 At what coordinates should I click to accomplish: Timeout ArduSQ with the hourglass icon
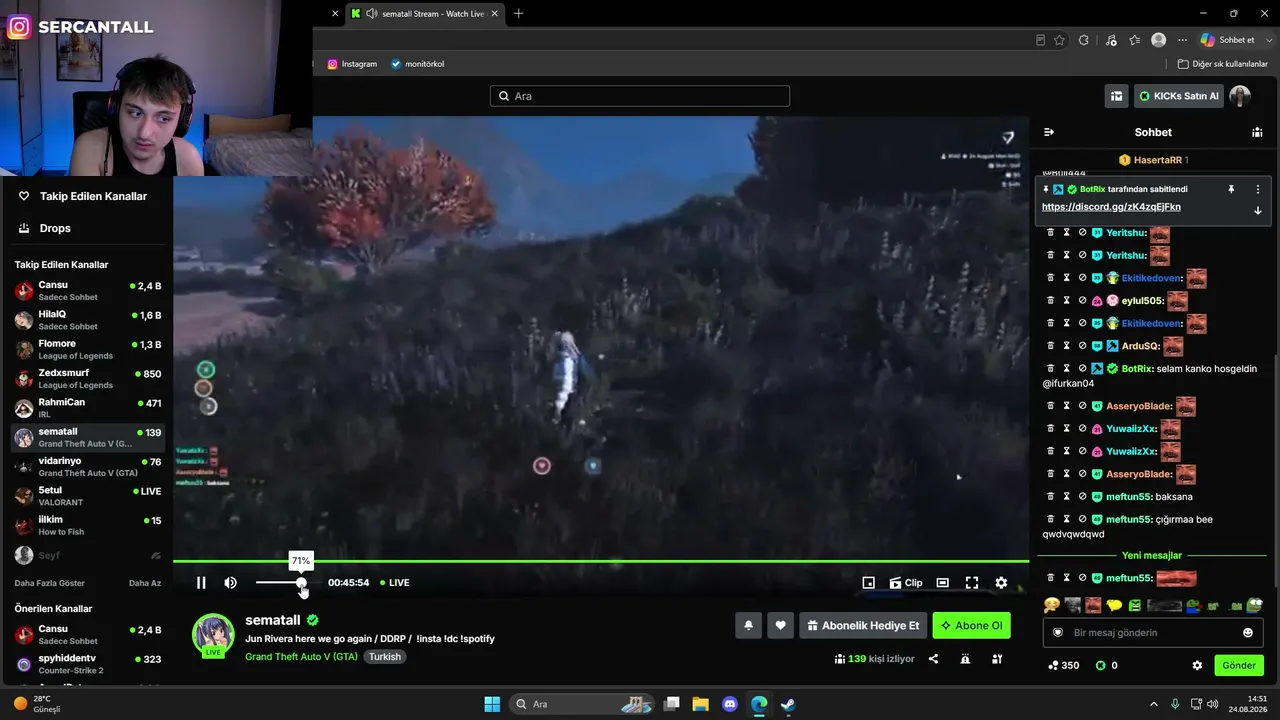(1066, 346)
